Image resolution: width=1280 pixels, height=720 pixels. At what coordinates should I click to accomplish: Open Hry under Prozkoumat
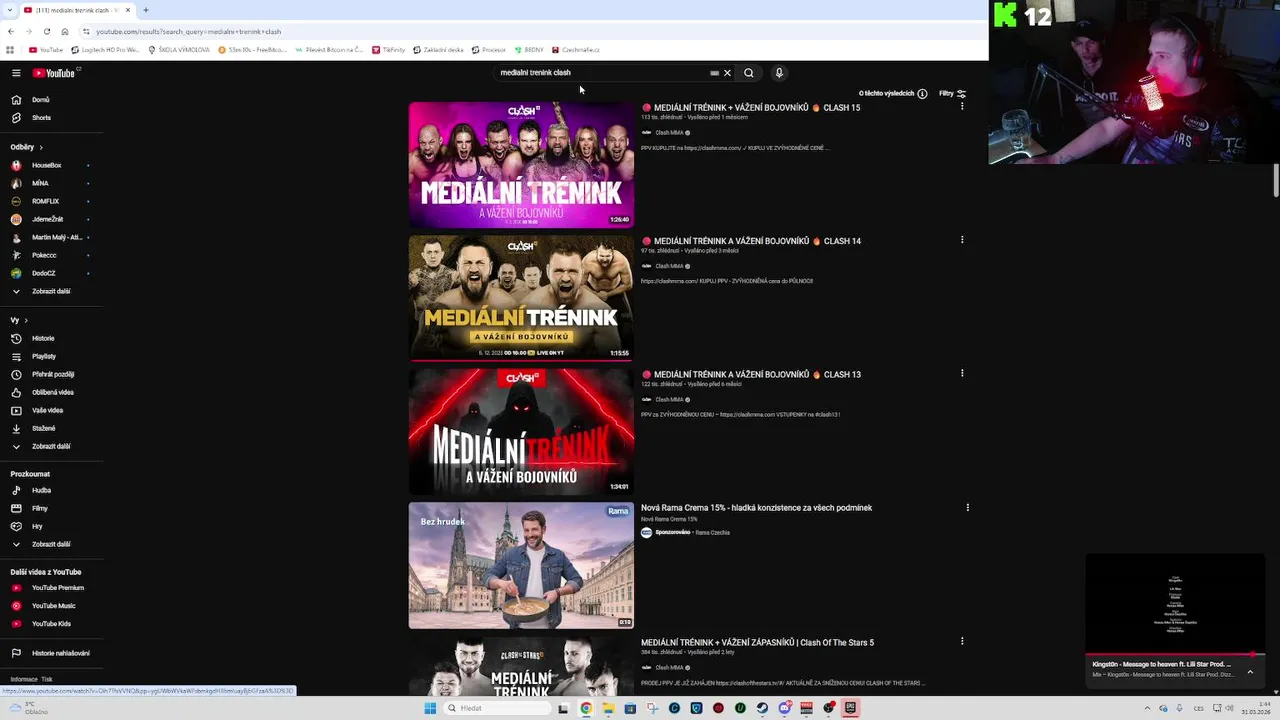click(37, 526)
